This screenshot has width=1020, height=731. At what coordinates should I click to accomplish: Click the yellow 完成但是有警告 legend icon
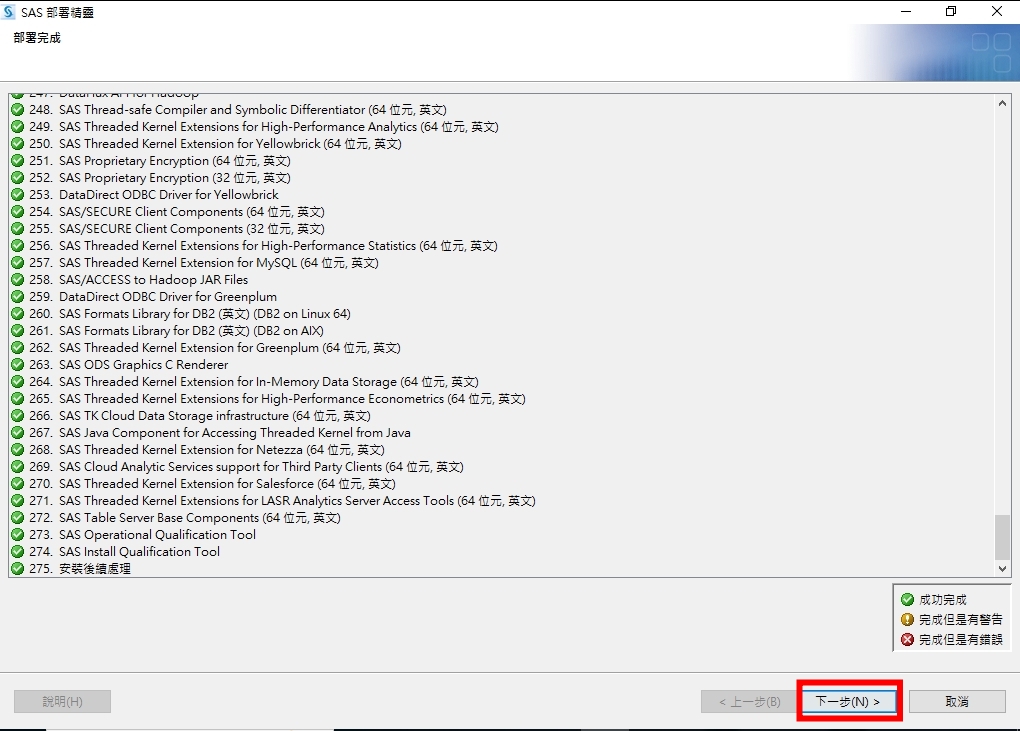pos(907,620)
